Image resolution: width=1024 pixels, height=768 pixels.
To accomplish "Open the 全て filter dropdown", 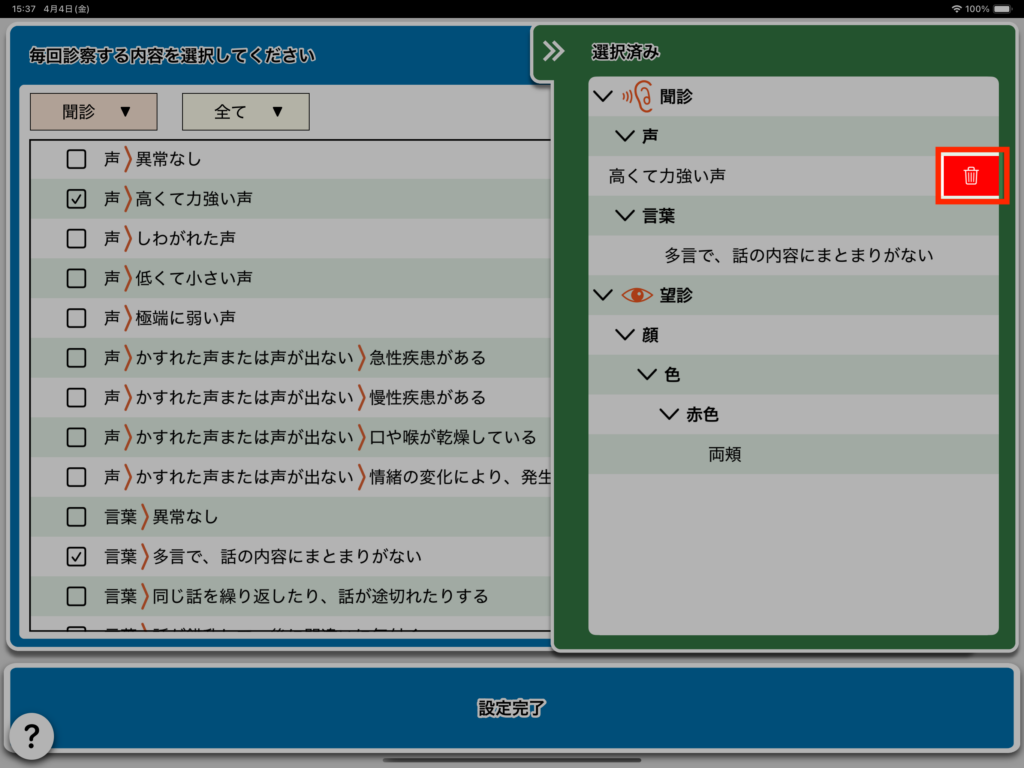I will pos(246,112).
